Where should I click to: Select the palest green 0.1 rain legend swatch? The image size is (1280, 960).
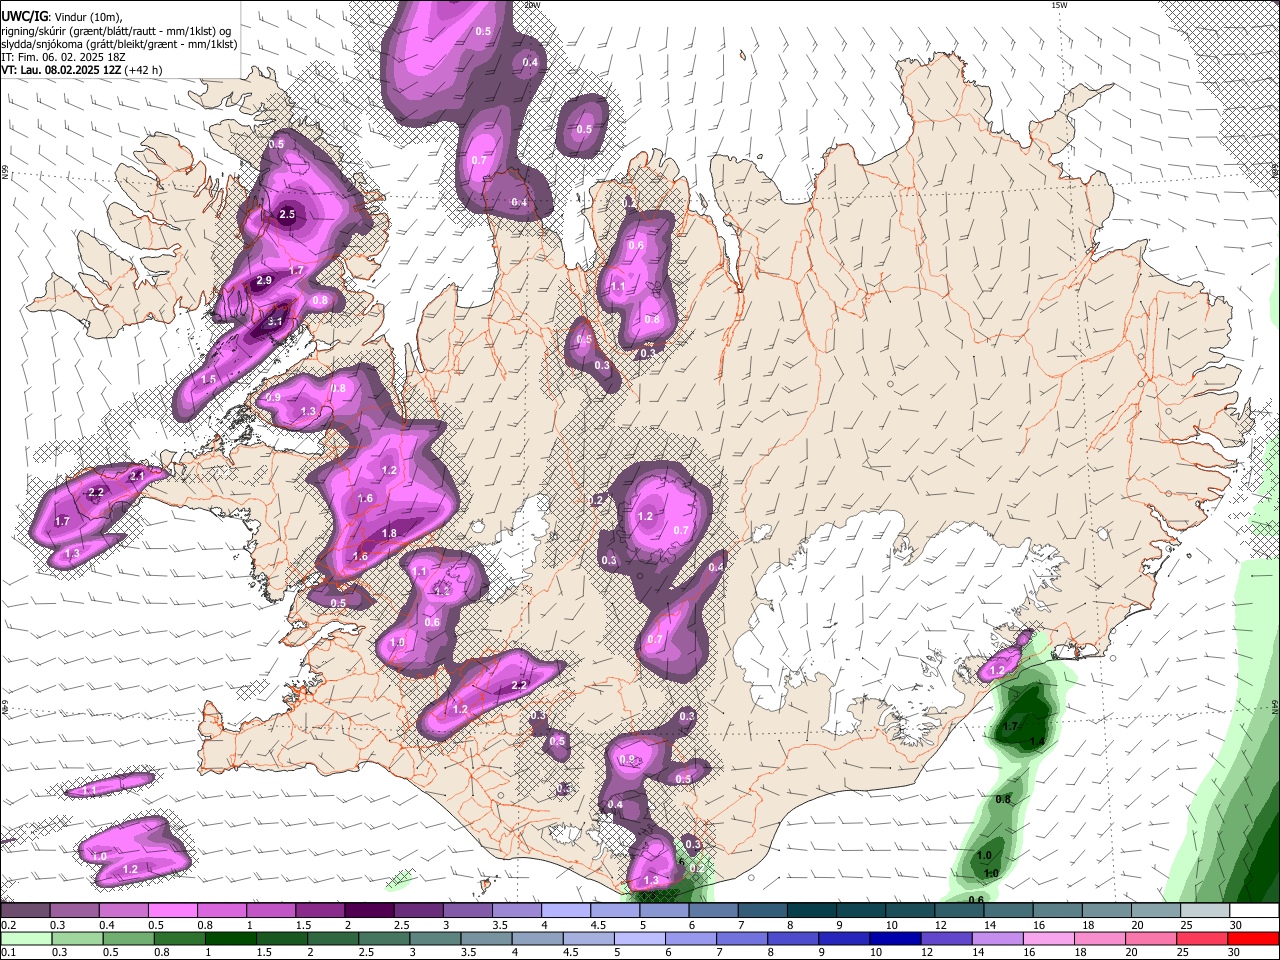(25, 938)
